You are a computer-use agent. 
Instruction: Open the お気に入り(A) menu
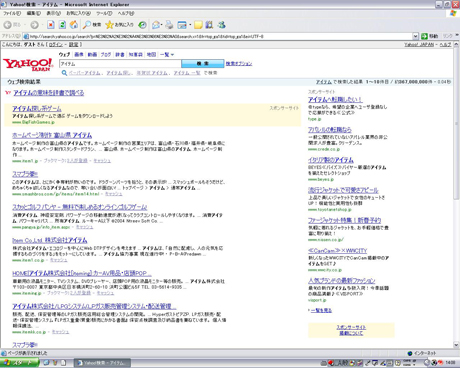tap(78, 13)
